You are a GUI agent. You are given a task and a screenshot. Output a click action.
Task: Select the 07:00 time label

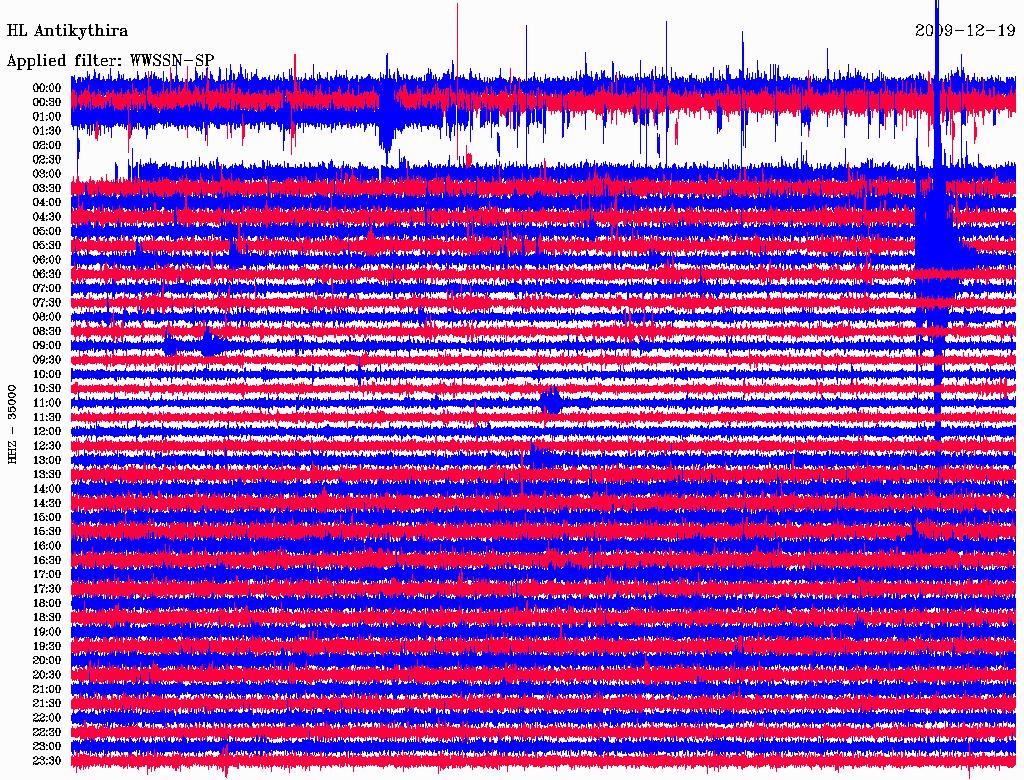coord(47,288)
